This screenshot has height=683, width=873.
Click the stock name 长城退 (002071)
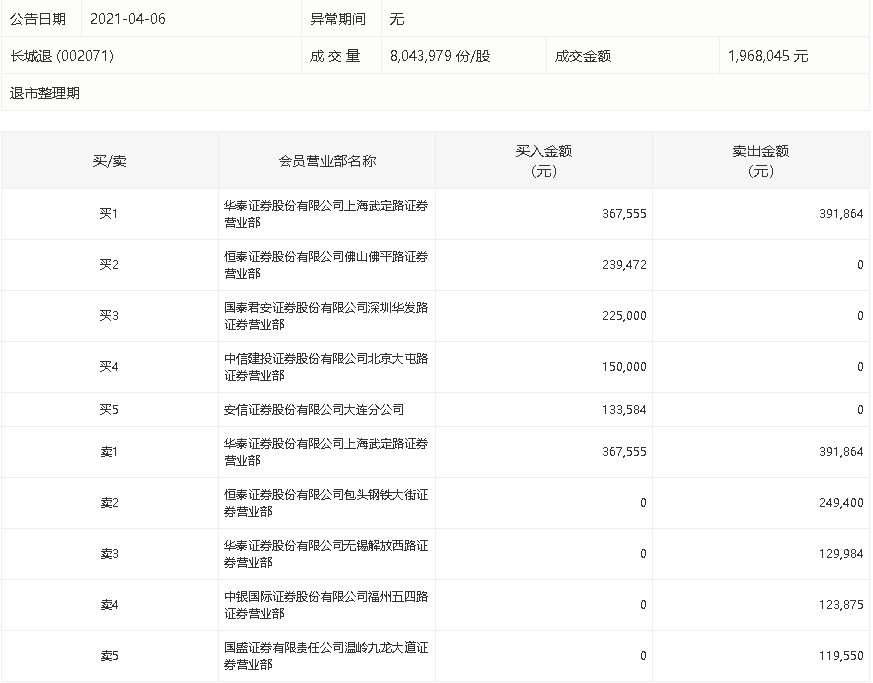click(x=62, y=56)
